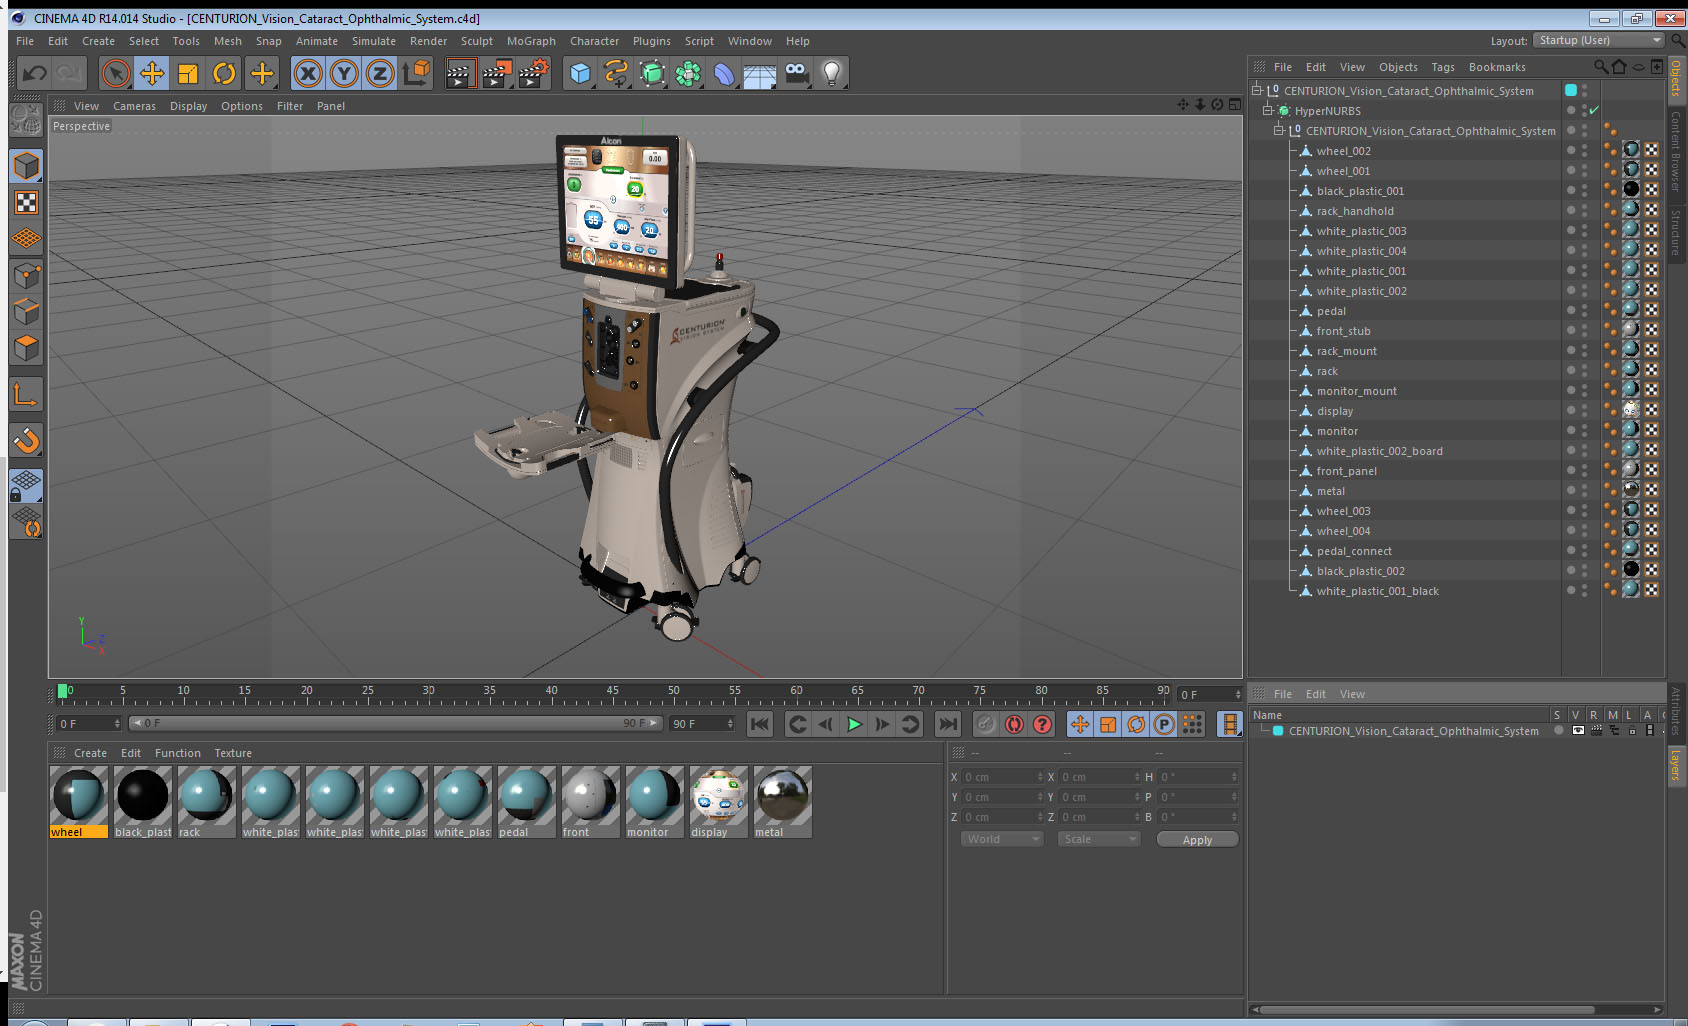The image size is (1688, 1026).
Task: Open the Sculpt menu
Action: [477, 41]
